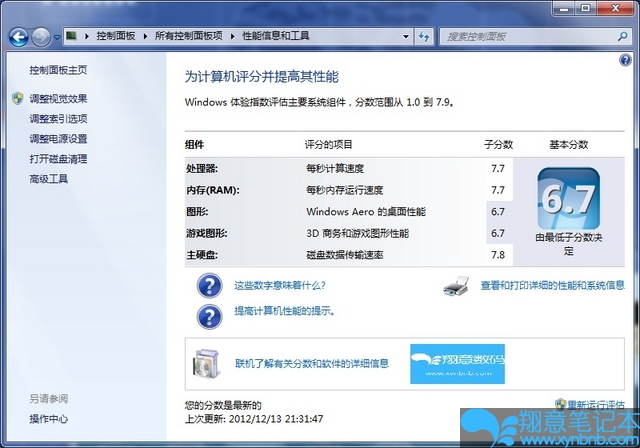640x448 pixels.
Task: Open 打开磁盘清理 link
Action: tap(58, 159)
